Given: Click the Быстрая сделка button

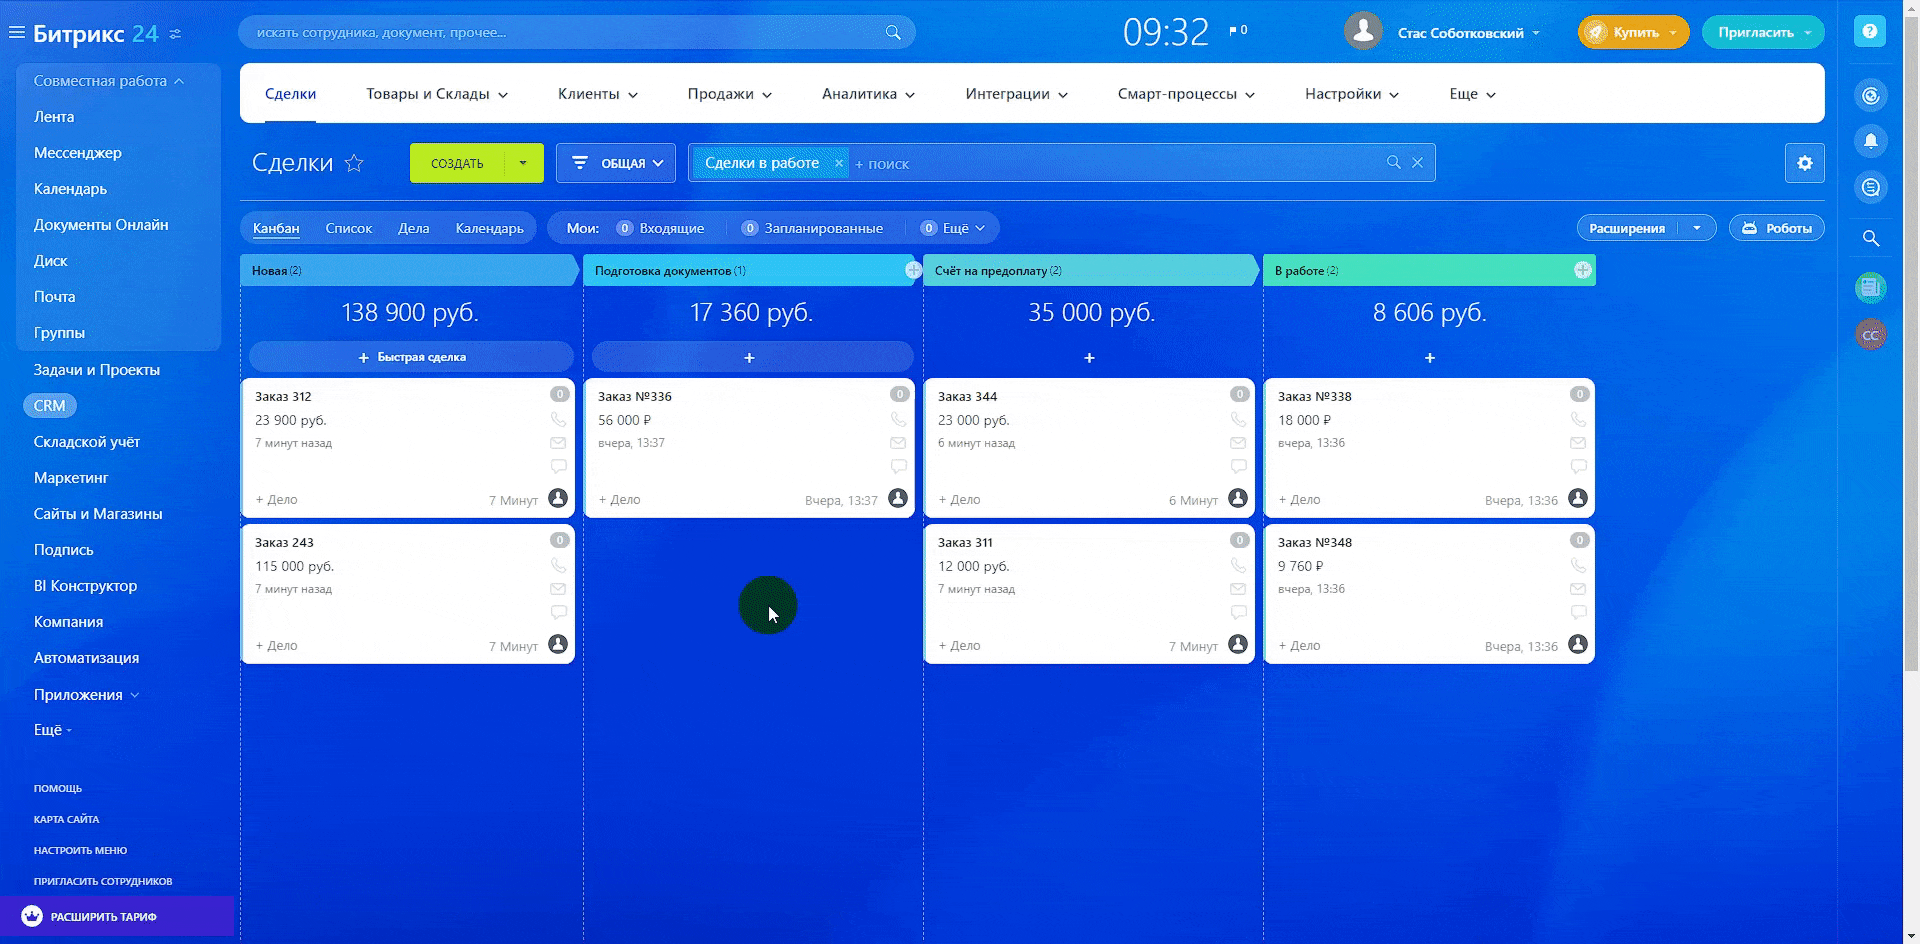Looking at the screenshot, I should (411, 357).
